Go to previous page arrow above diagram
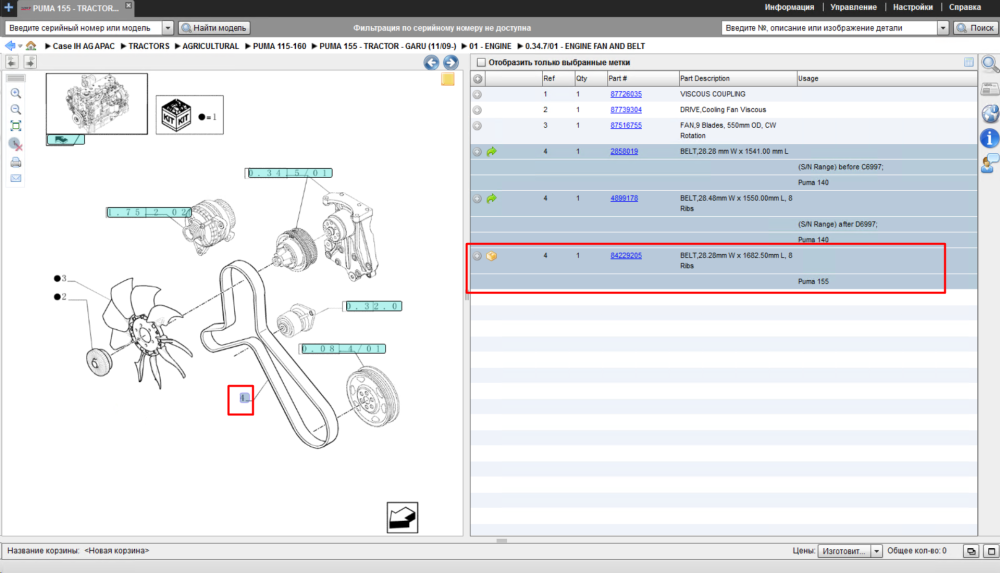 [x=12, y=62]
